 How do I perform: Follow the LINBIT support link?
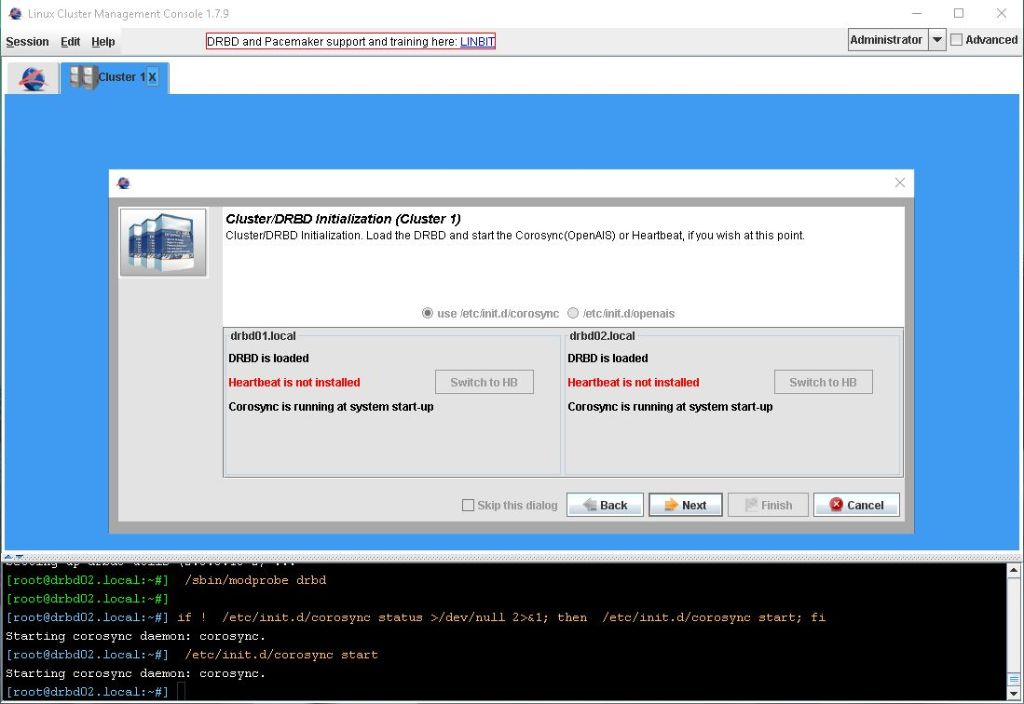tap(477, 42)
